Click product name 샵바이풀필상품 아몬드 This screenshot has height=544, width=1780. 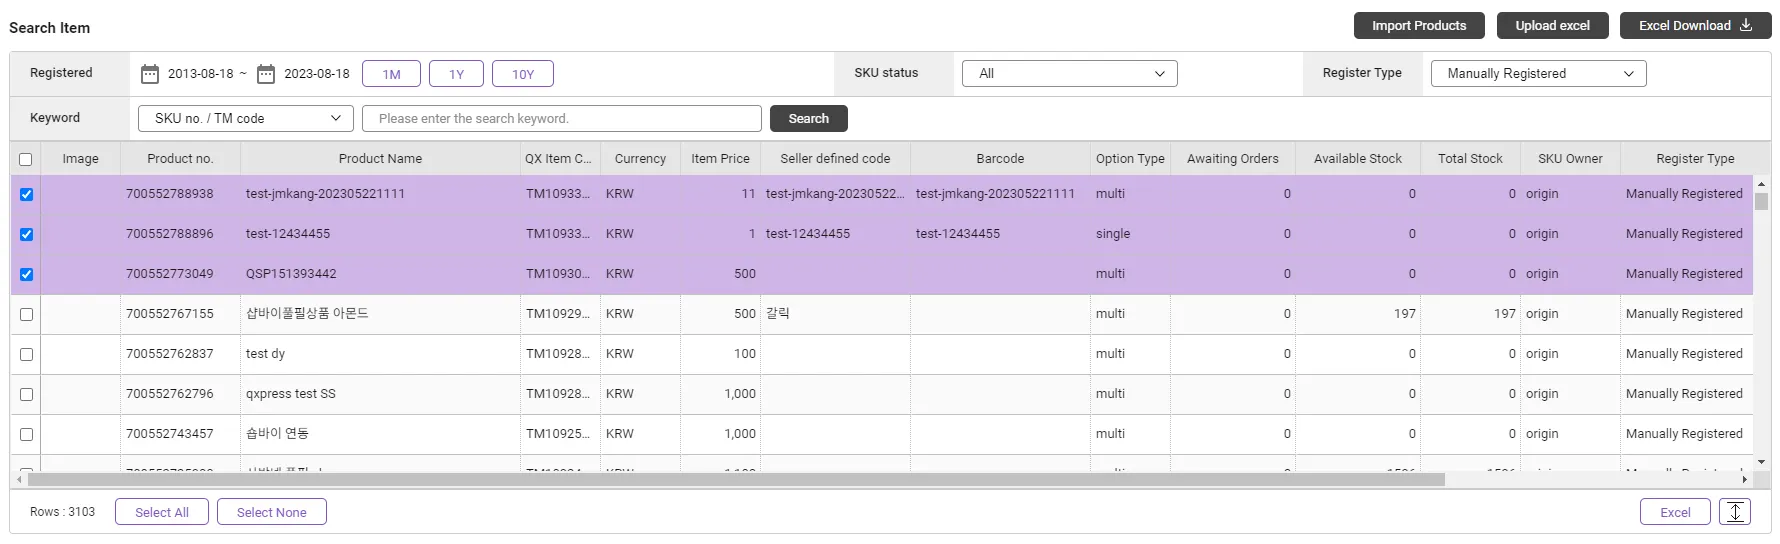tap(307, 314)
